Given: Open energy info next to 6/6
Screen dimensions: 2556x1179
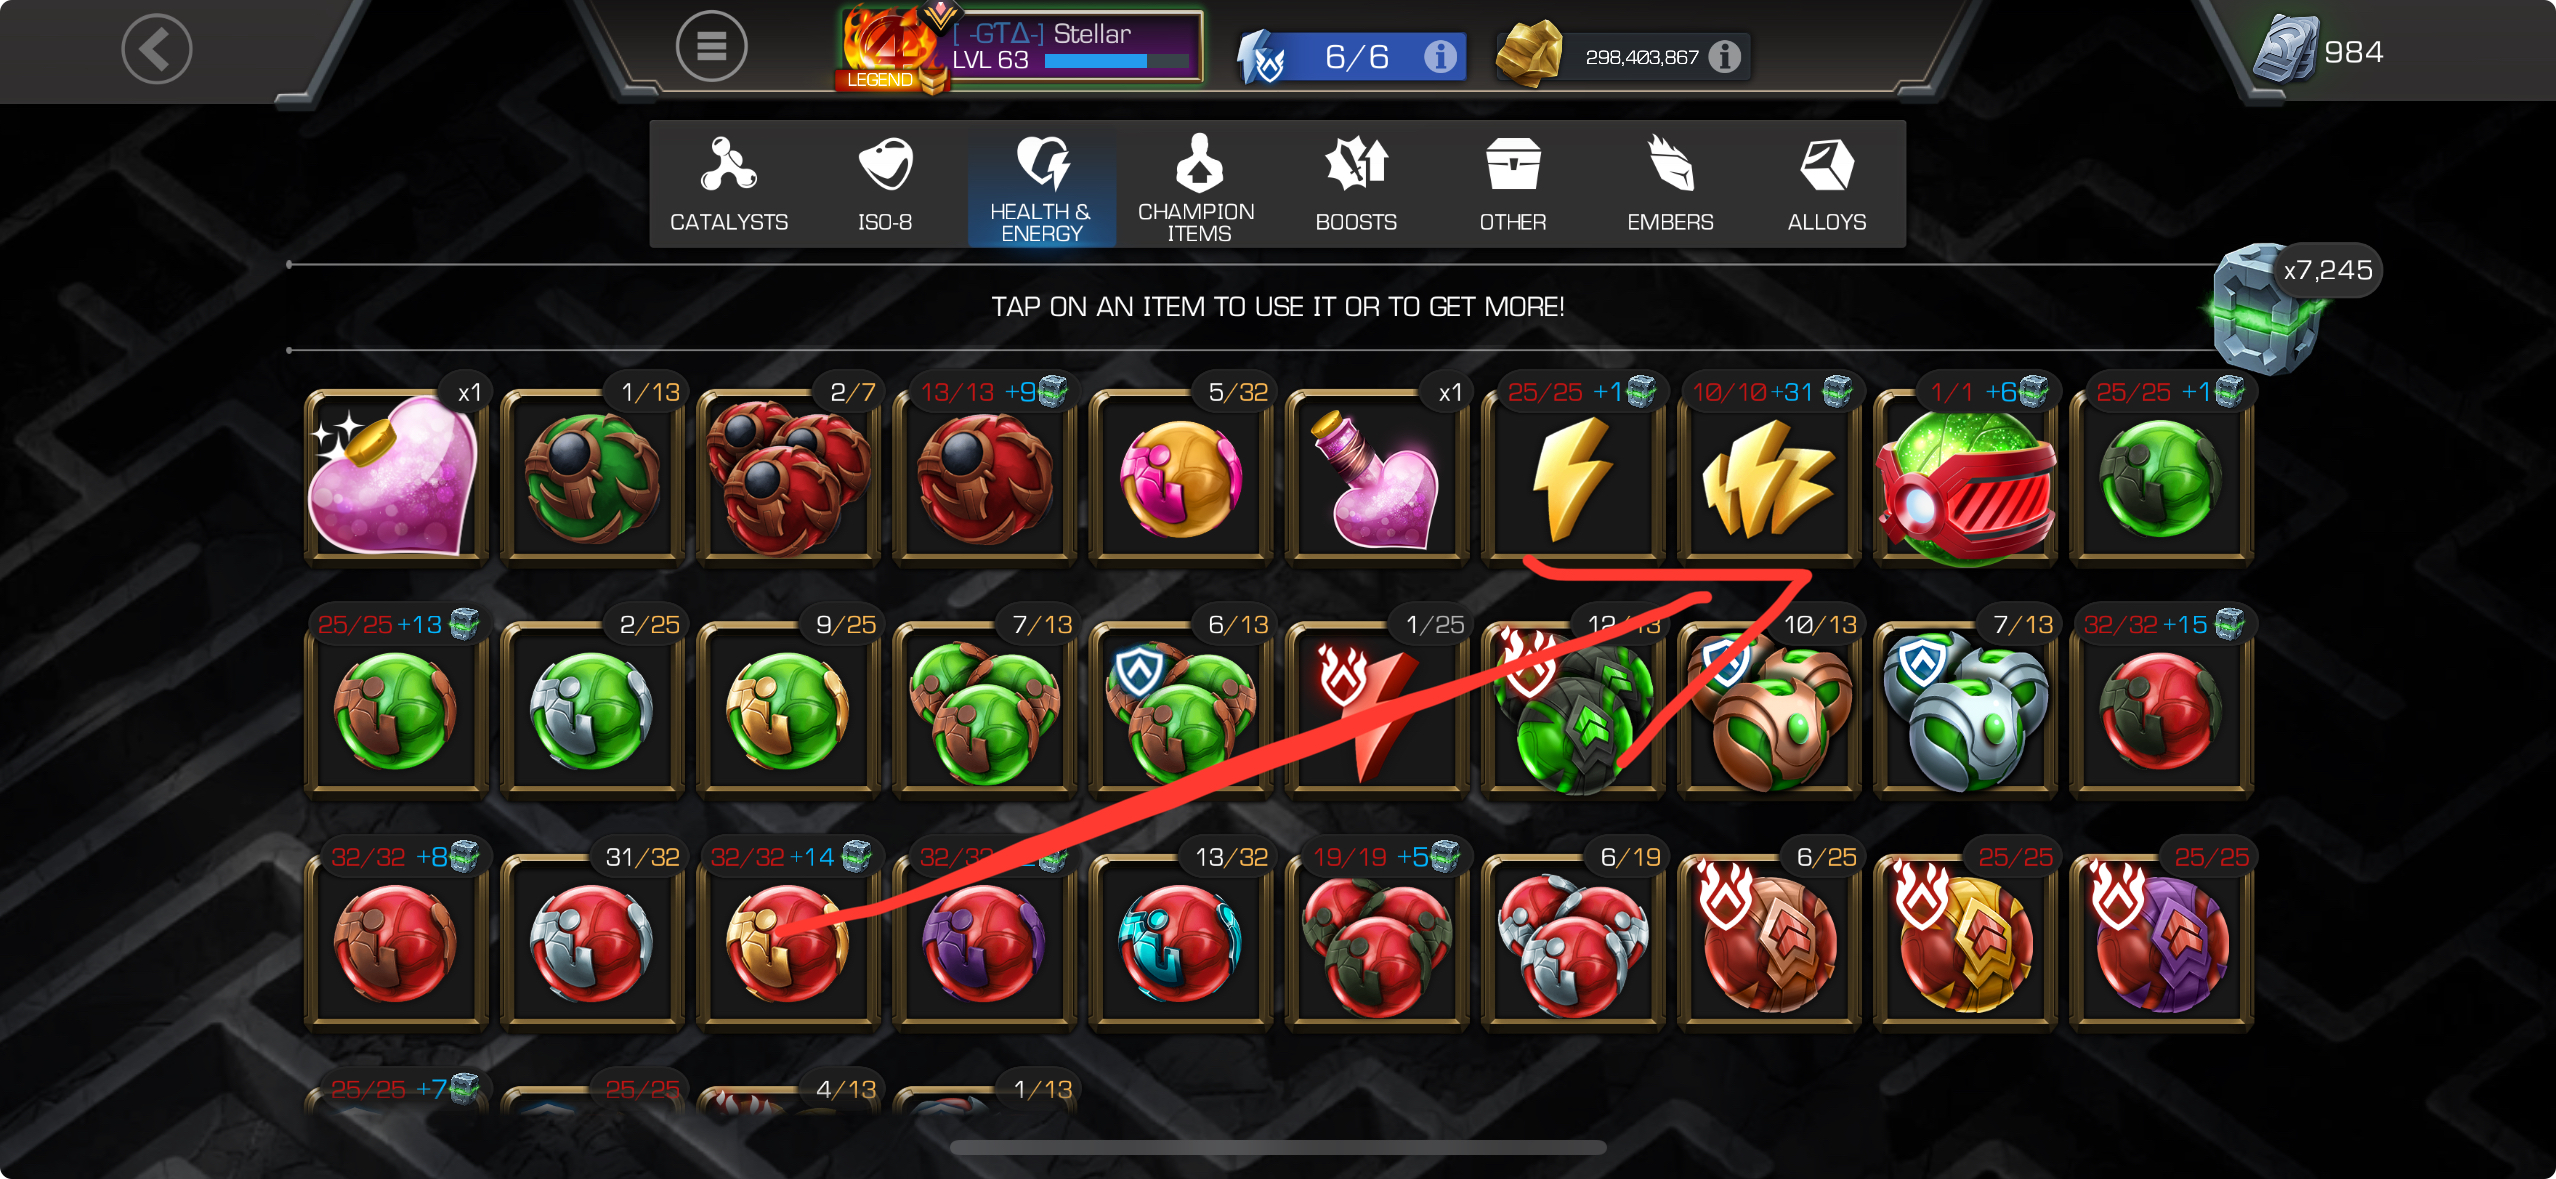Looking at the screenshot, I should pyautogui.click(x=1440, y=56).
